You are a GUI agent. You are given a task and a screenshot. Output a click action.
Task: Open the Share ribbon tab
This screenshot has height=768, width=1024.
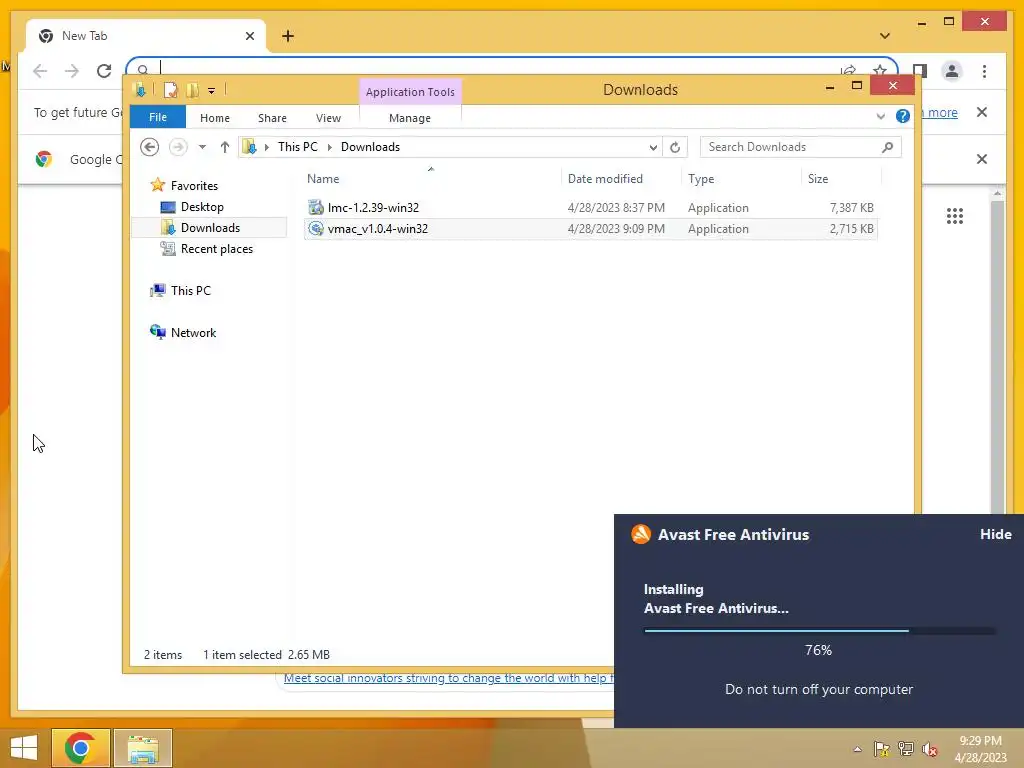[272, 118]
